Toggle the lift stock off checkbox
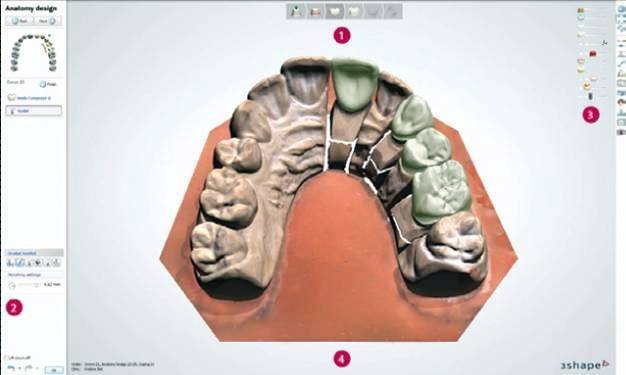Image resolution: width=626 pixels, height=375 pixels. point(6,358)
